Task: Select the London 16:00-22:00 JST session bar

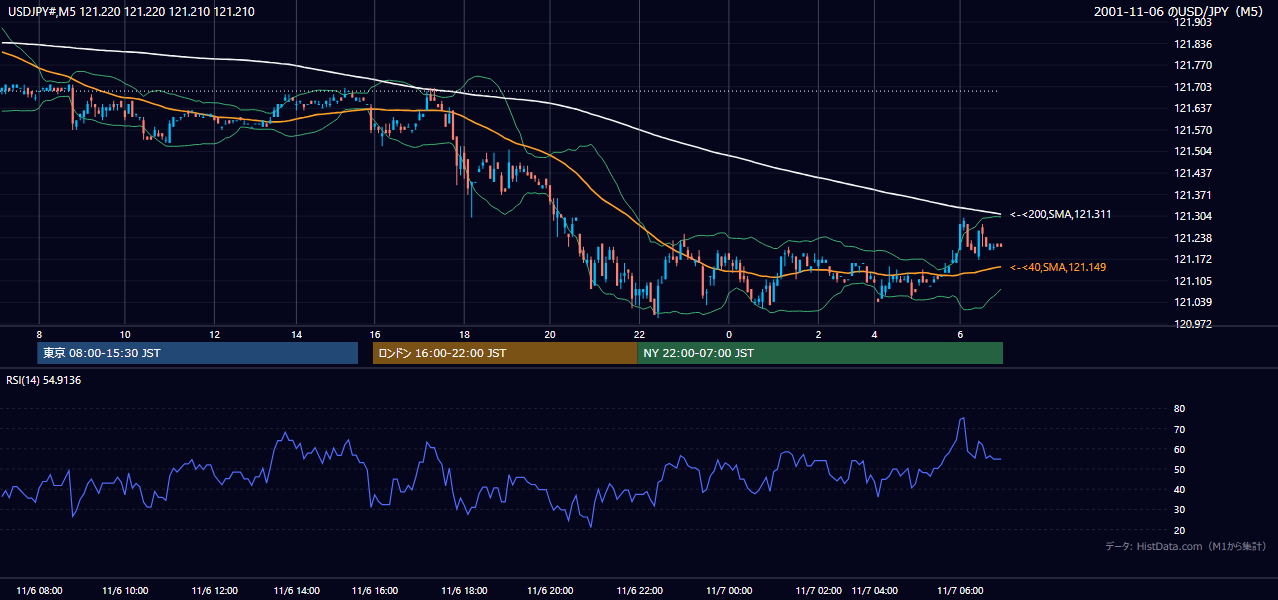Action: 505,353
